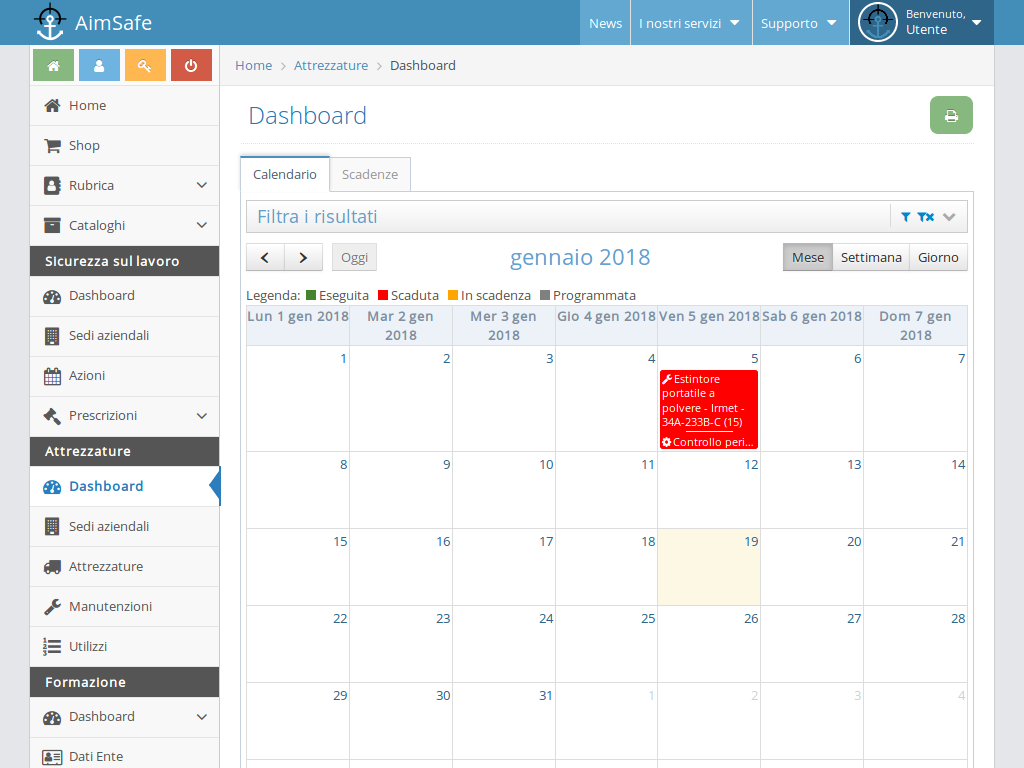Go to previous month with left arrow
1024x768 pixels.
coord(265,257)
